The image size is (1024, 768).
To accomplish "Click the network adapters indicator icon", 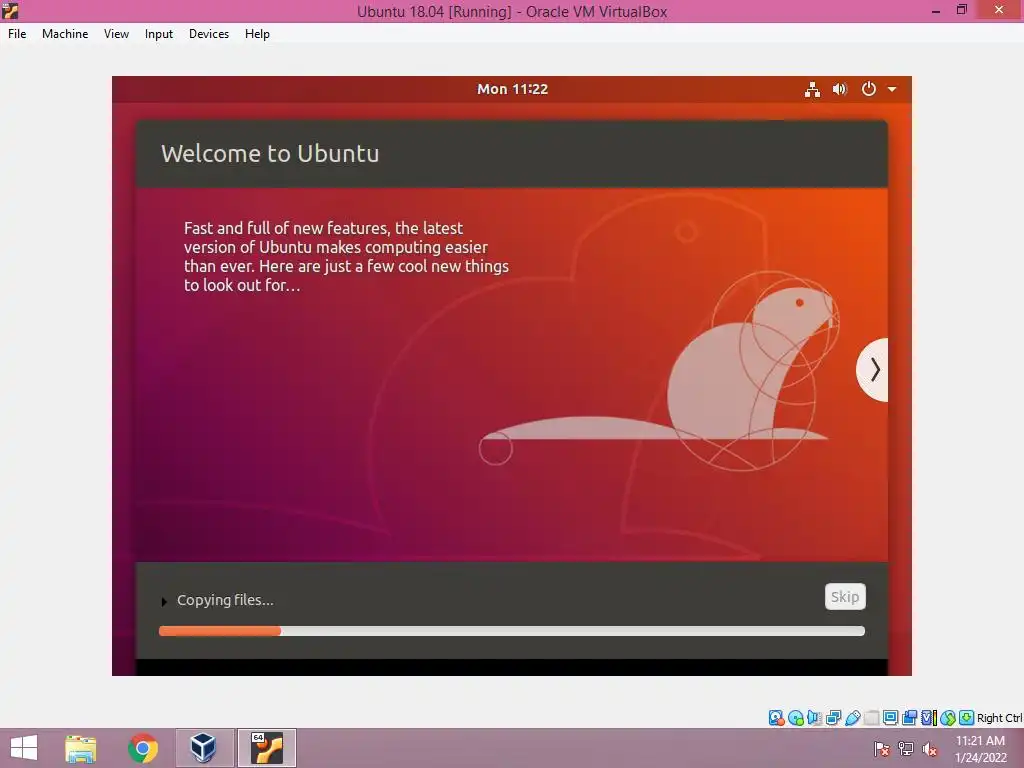I will click(833, 718).
